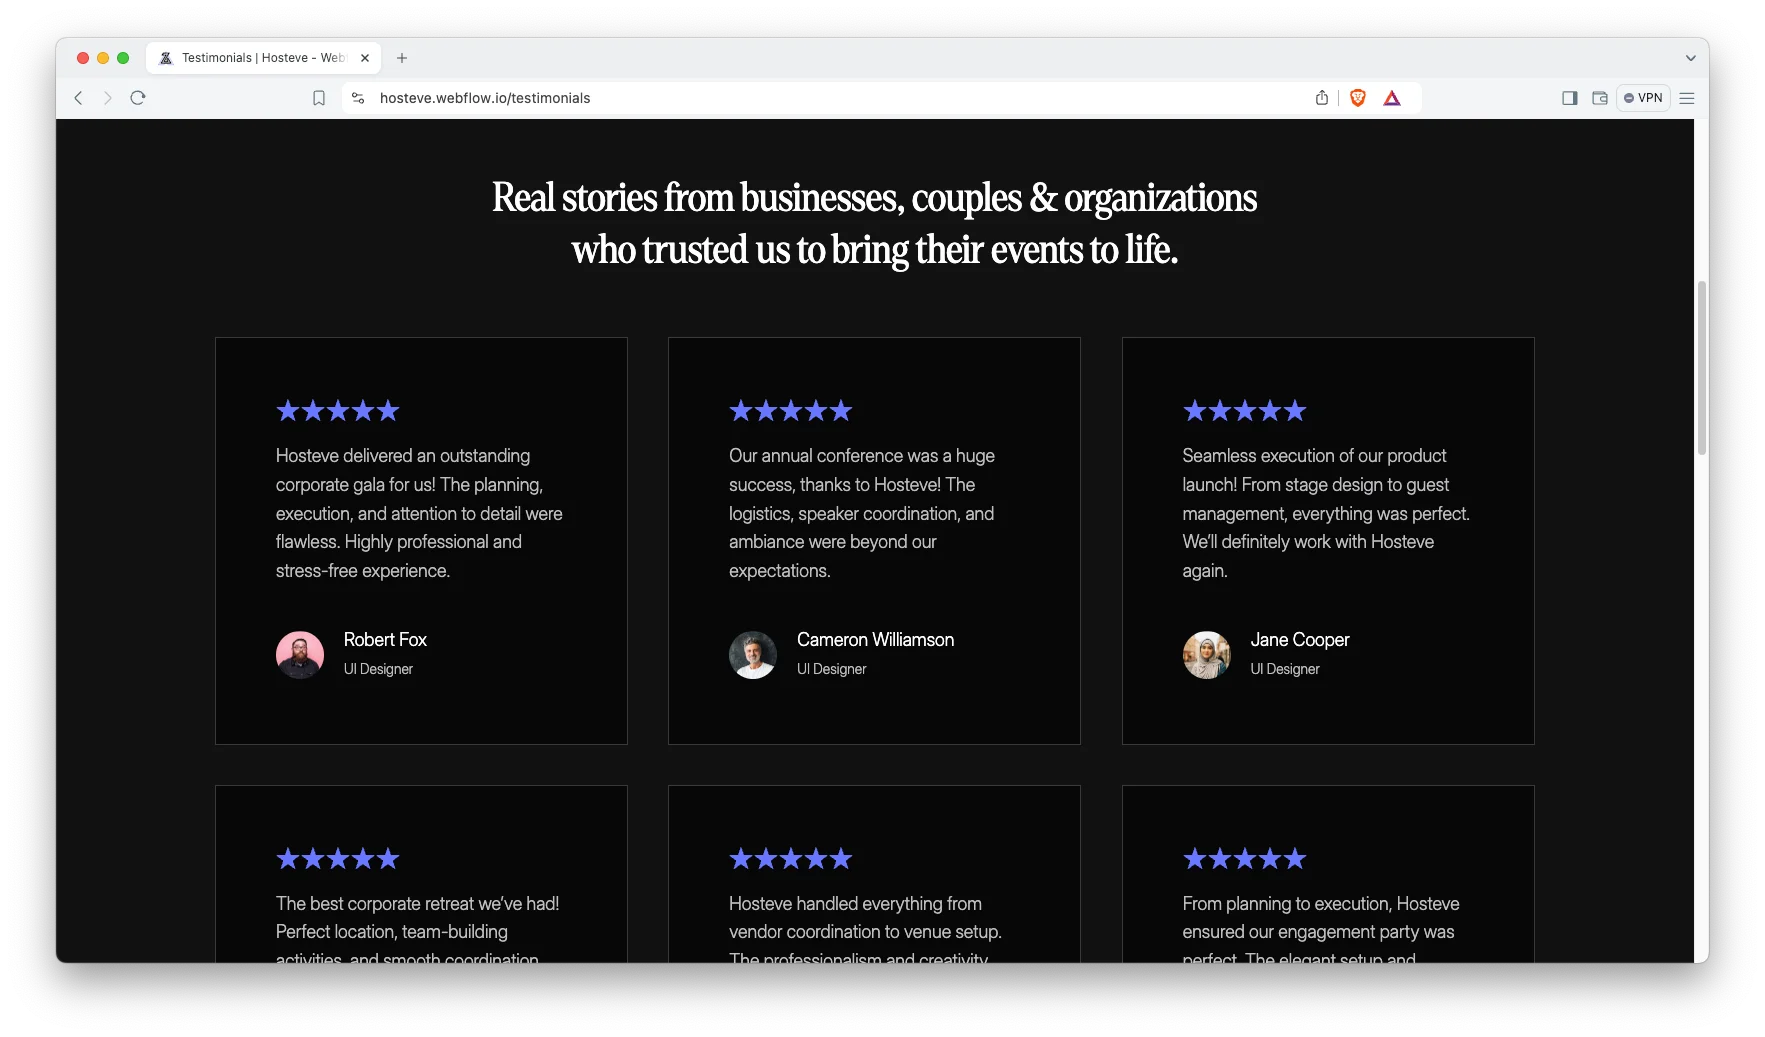Click Jane Cooper's profile picture

[1206, 655]
